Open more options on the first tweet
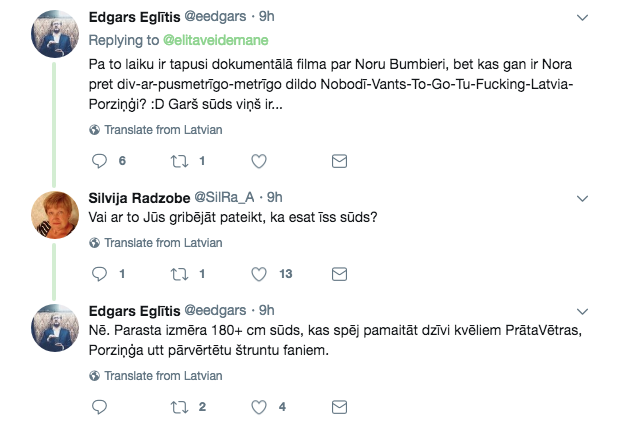 click(585, 17)
